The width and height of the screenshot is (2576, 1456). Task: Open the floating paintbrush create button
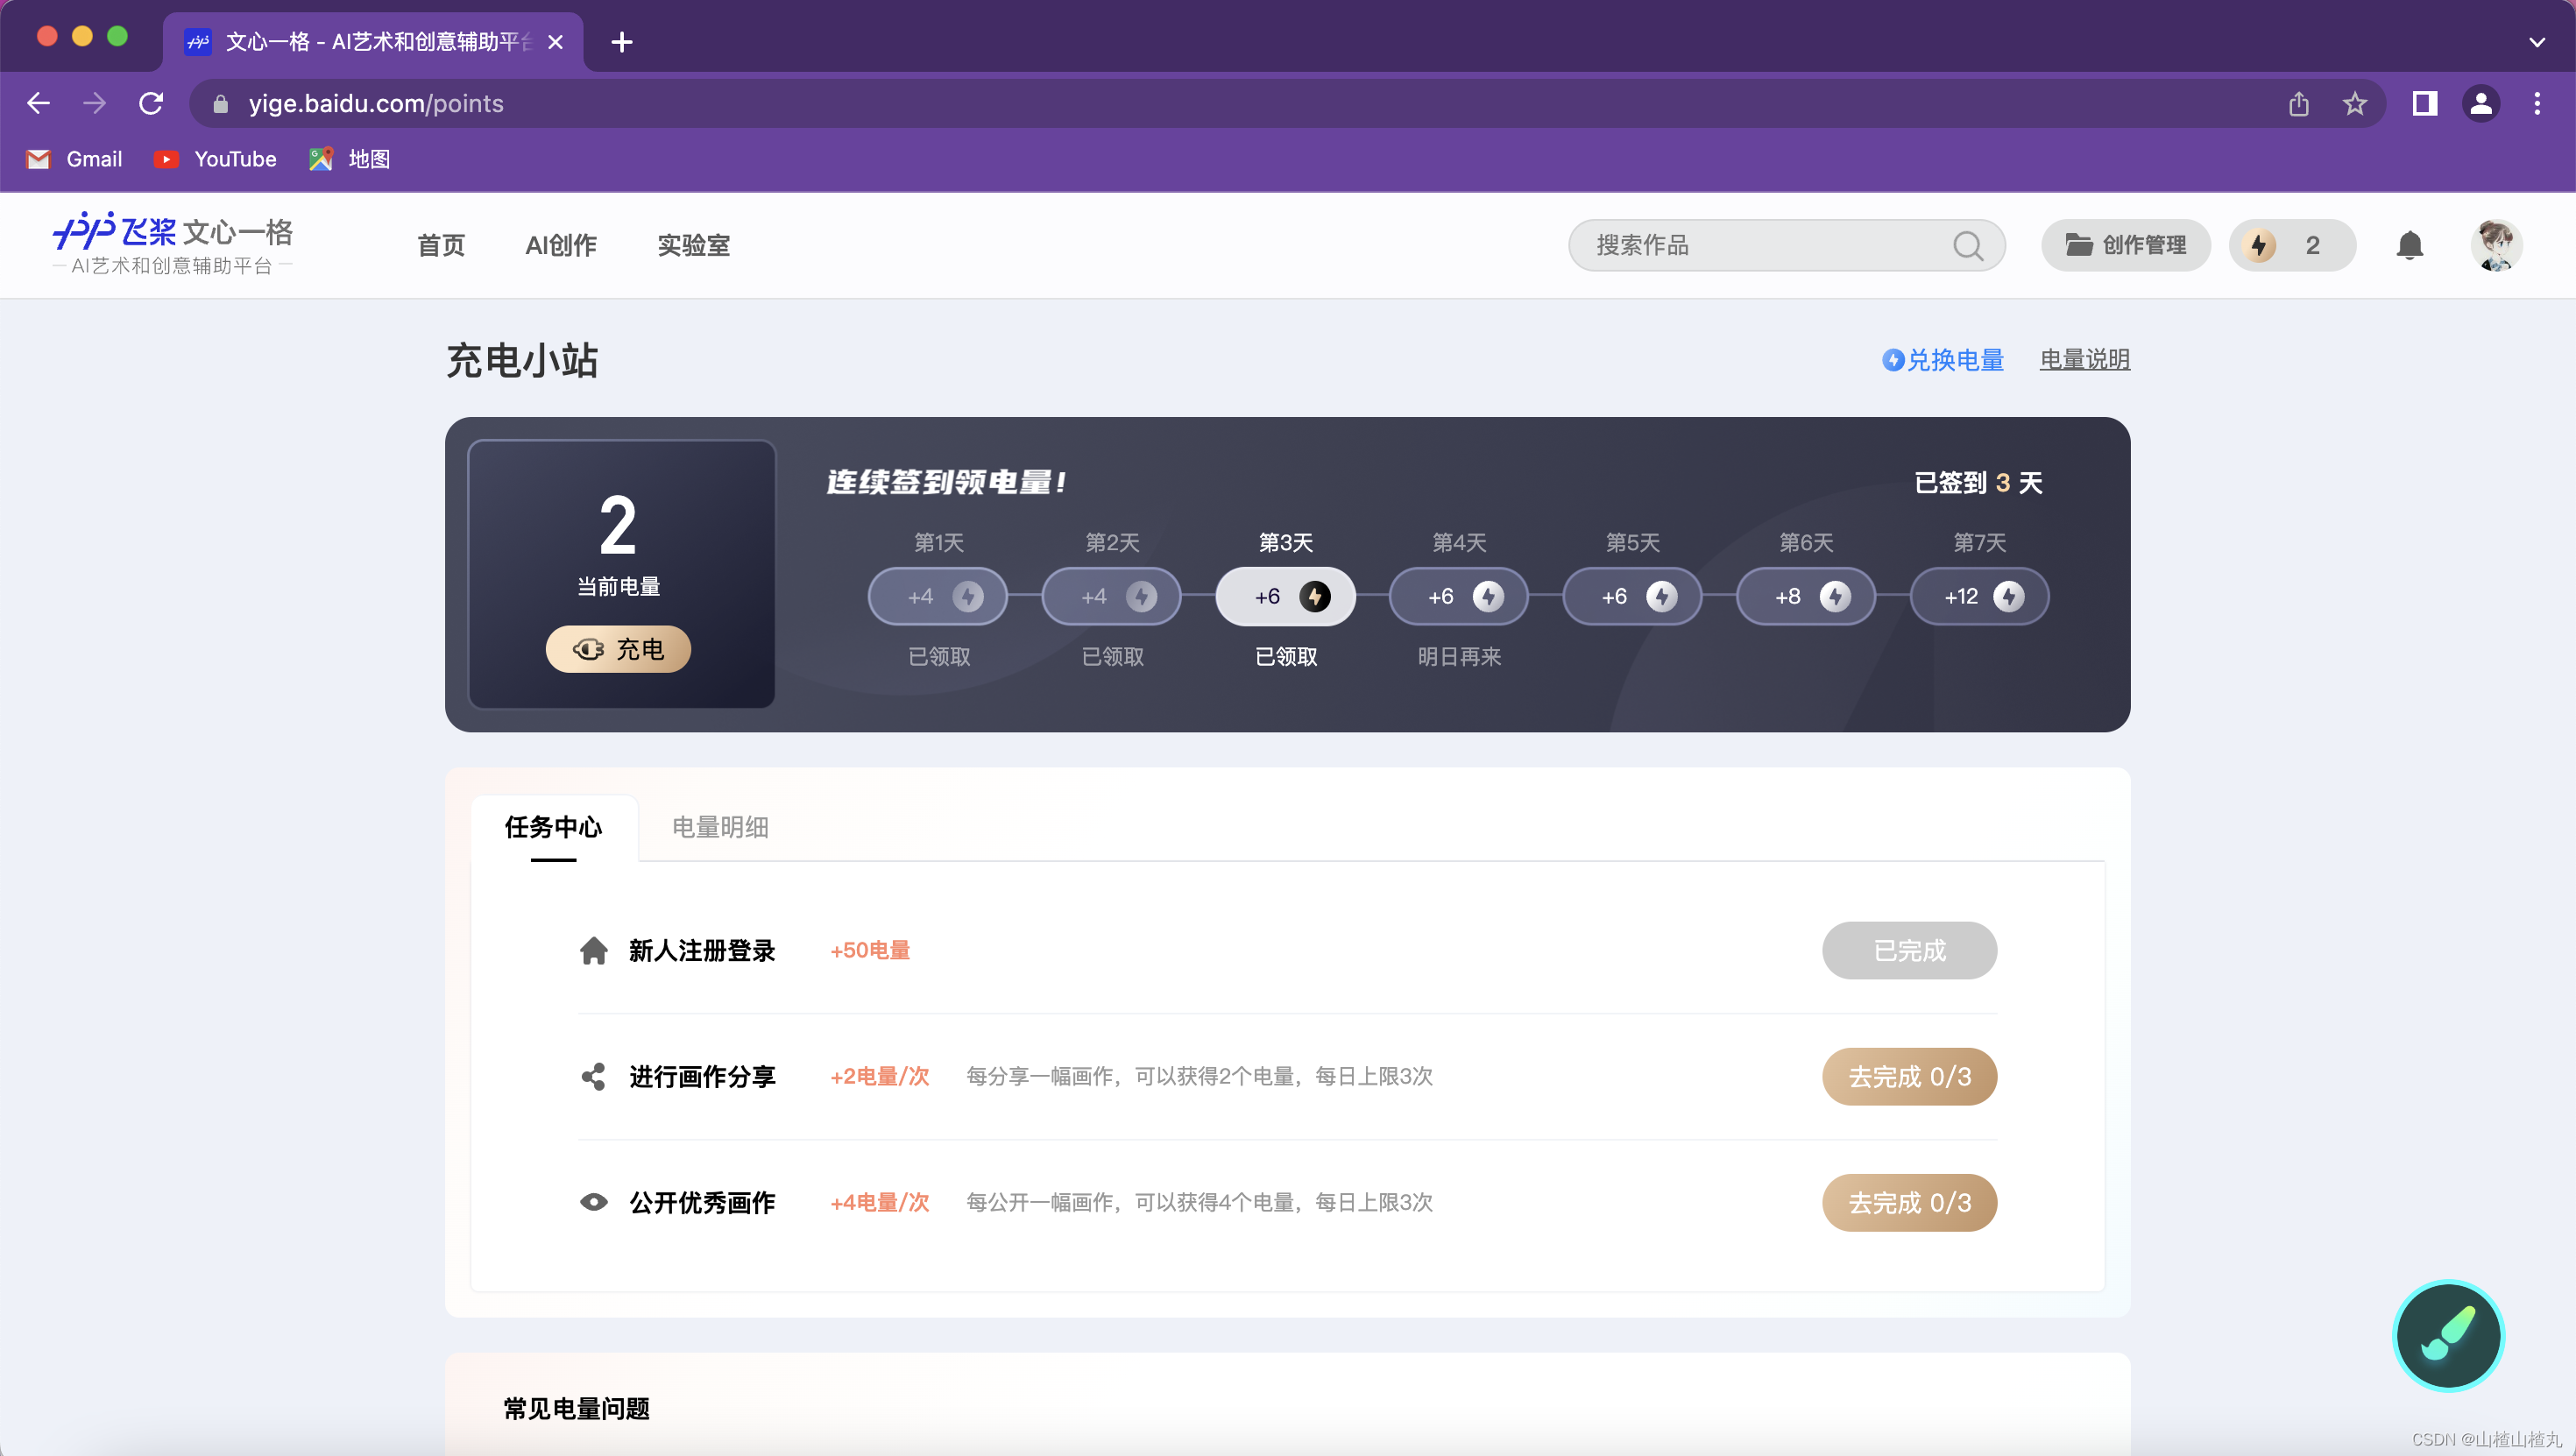[x=2447, y=1334]
